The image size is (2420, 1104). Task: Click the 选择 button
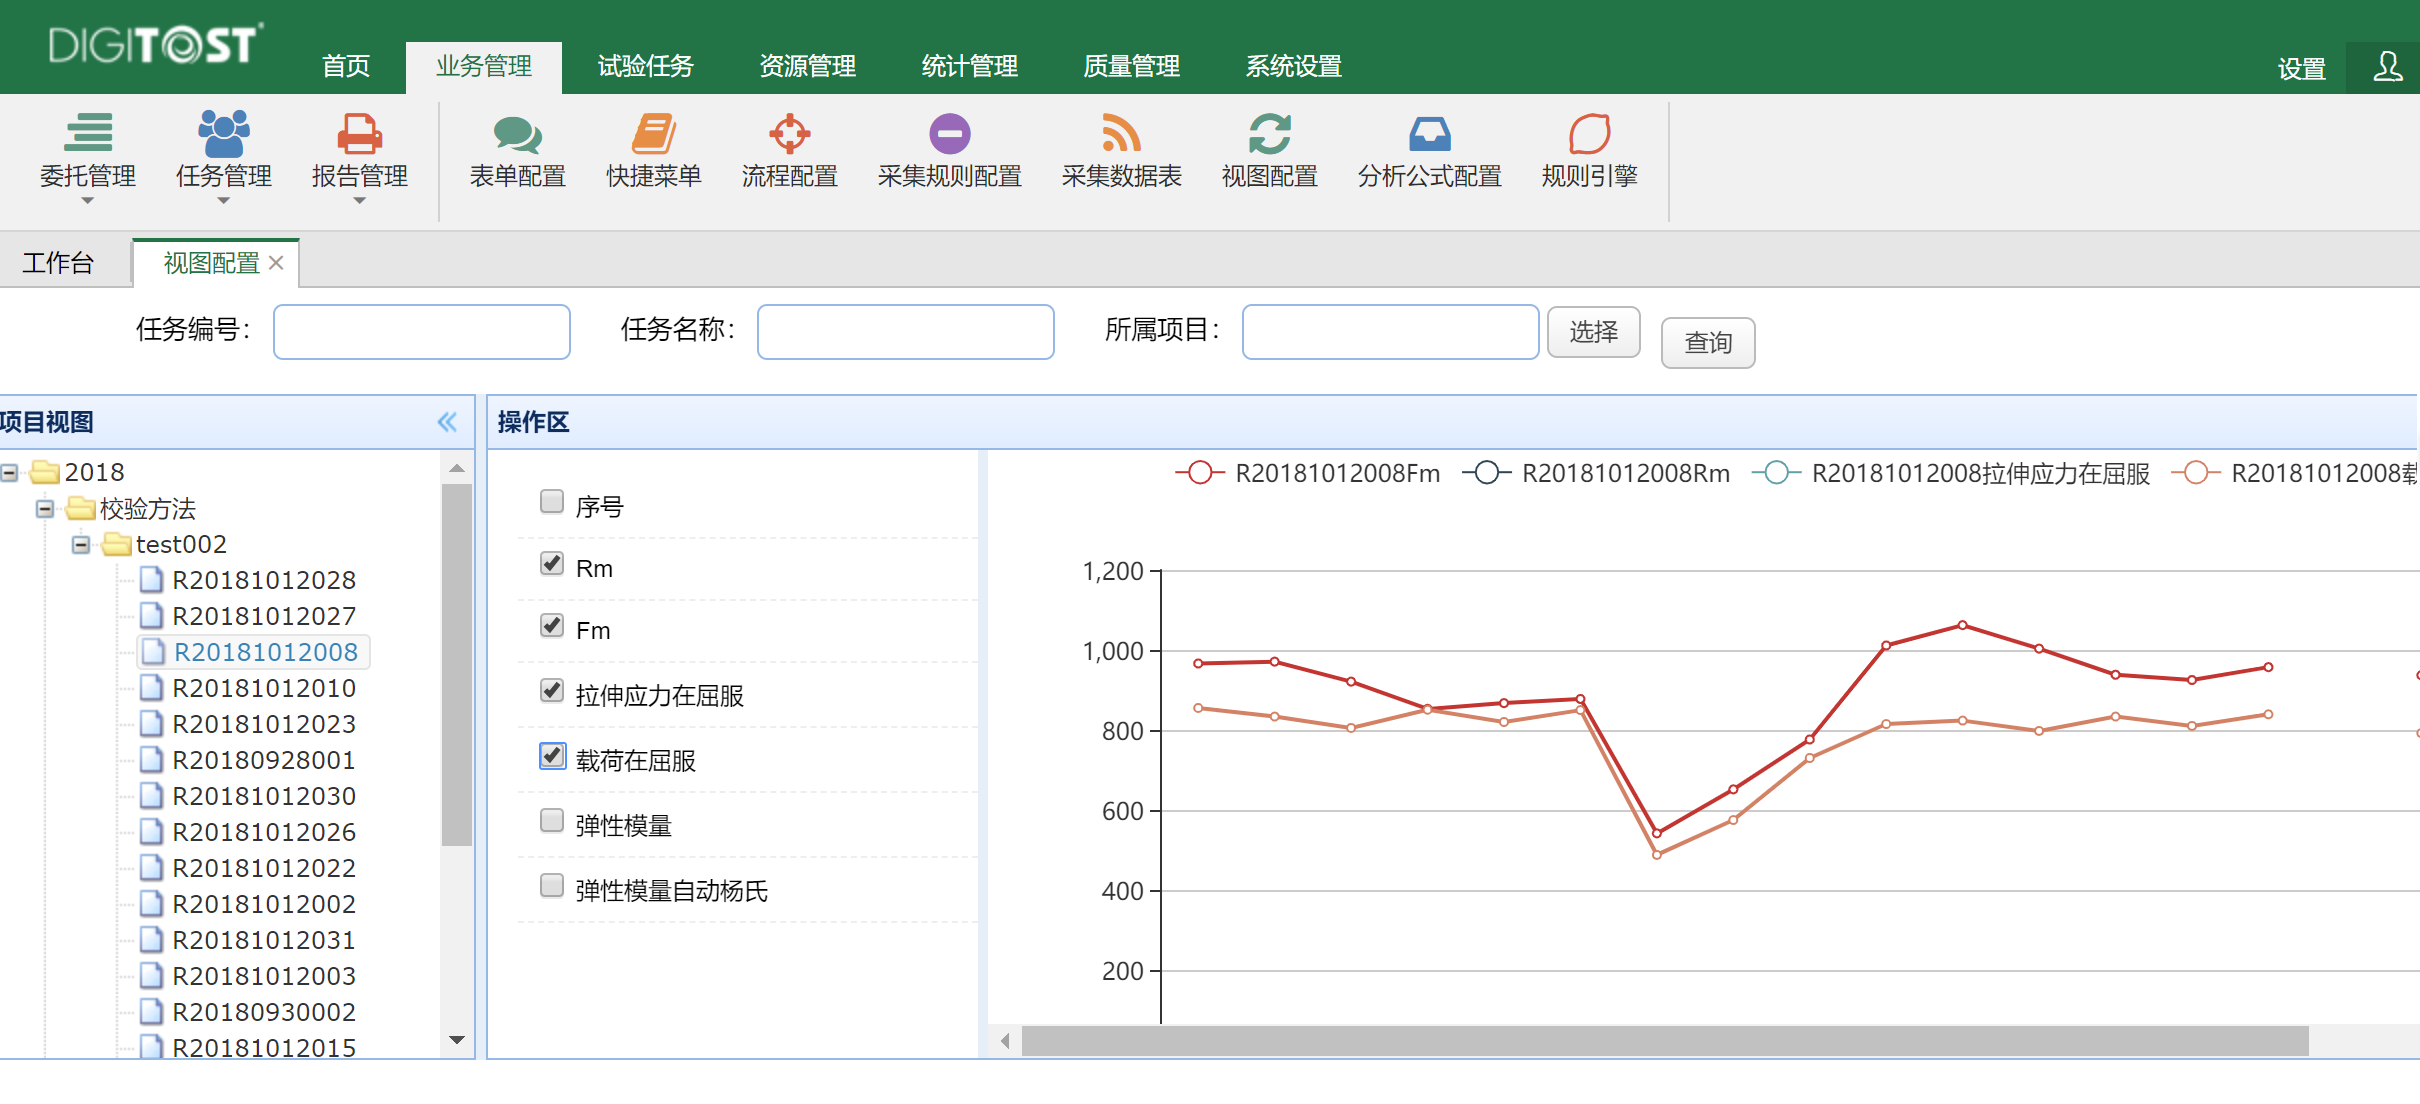click(x=1593, y=332)
